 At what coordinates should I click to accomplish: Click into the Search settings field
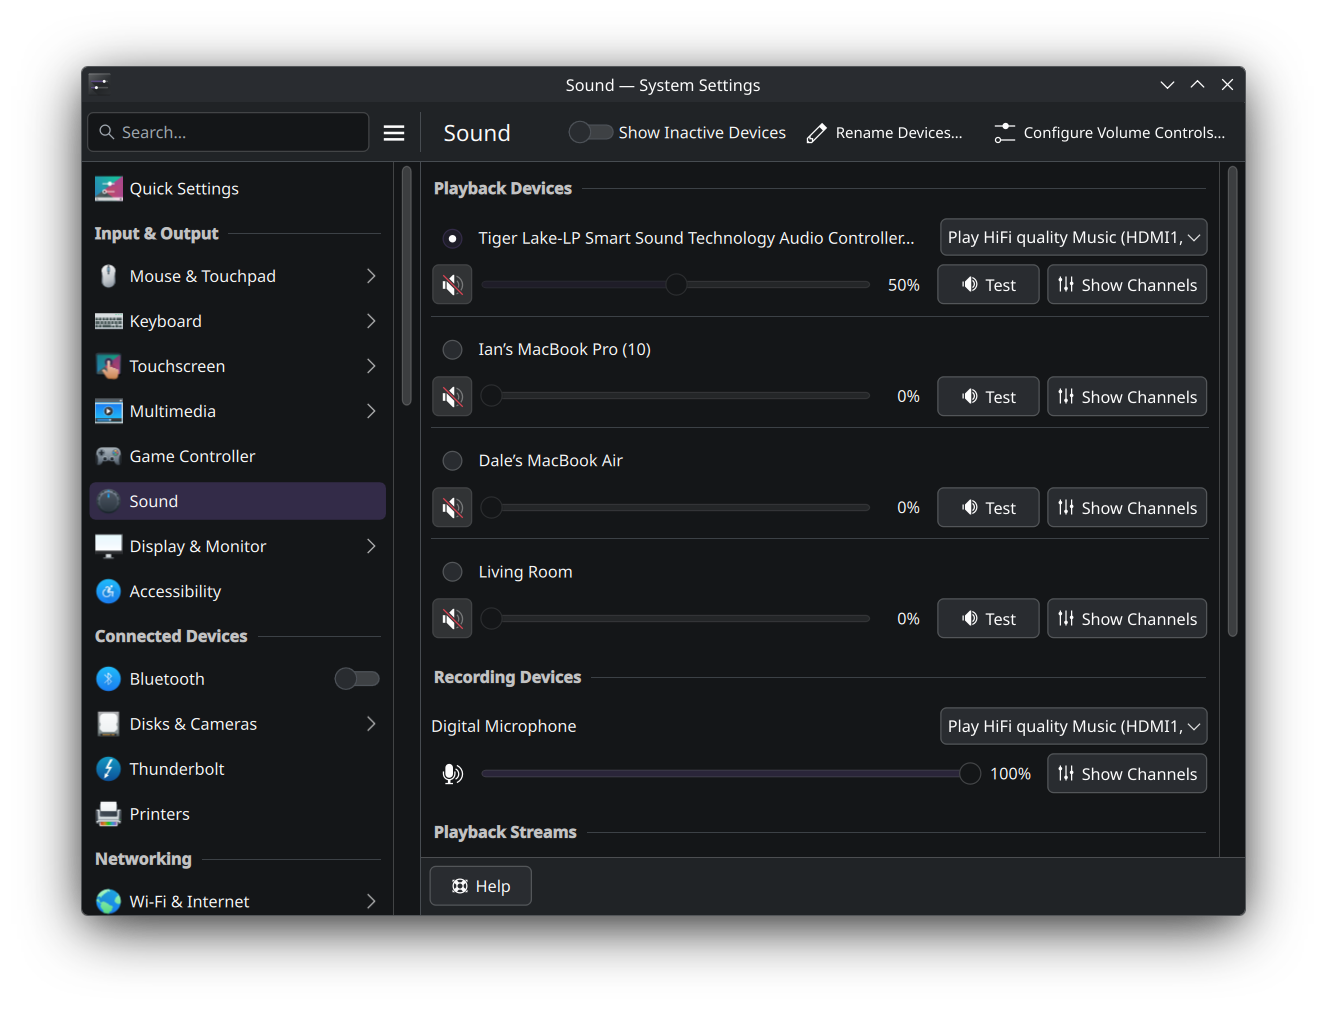tap(240, 133)
